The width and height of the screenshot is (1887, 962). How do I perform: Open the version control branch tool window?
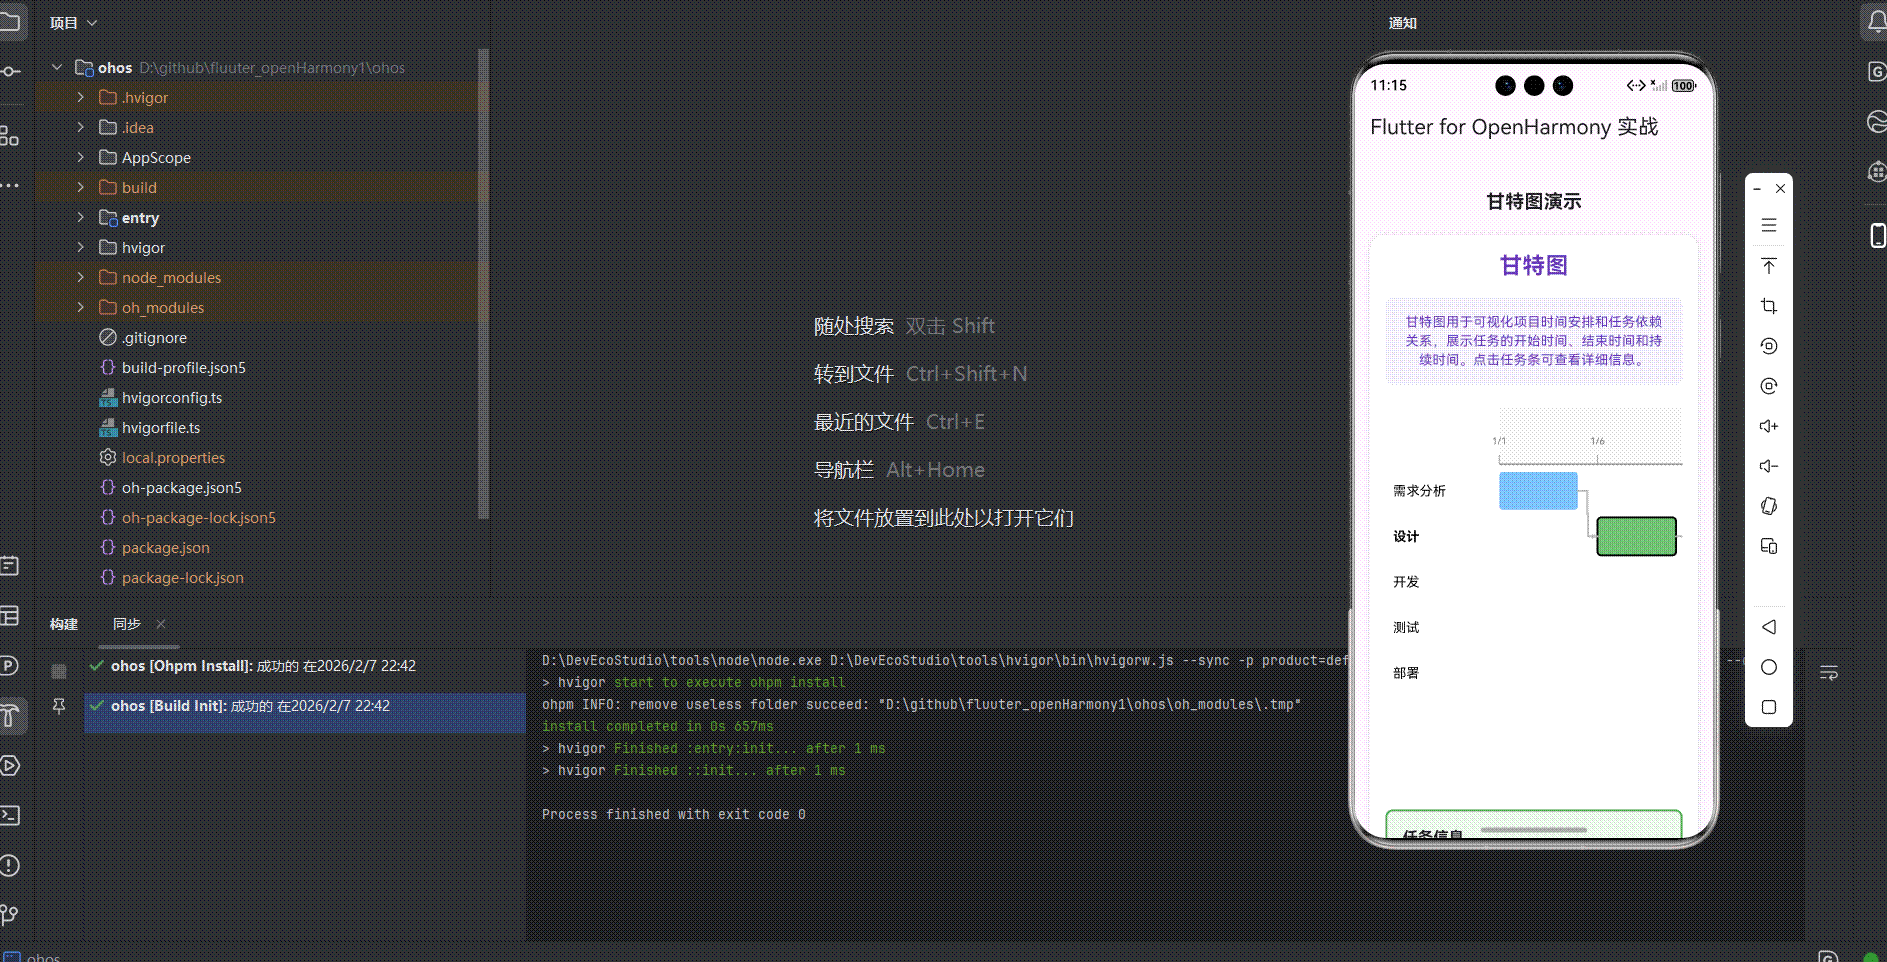tap(10, 914)
